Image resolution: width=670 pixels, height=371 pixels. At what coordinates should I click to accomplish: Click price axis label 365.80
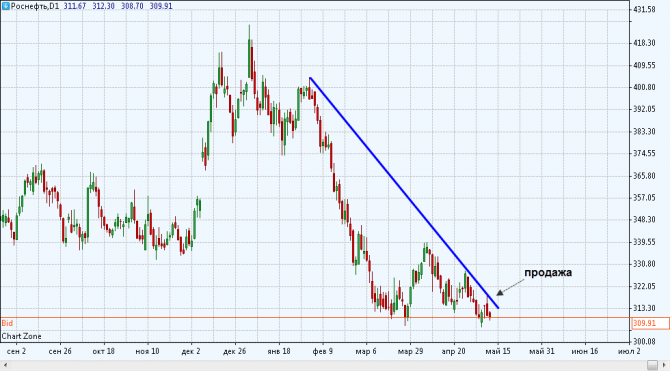click(644, 176)
